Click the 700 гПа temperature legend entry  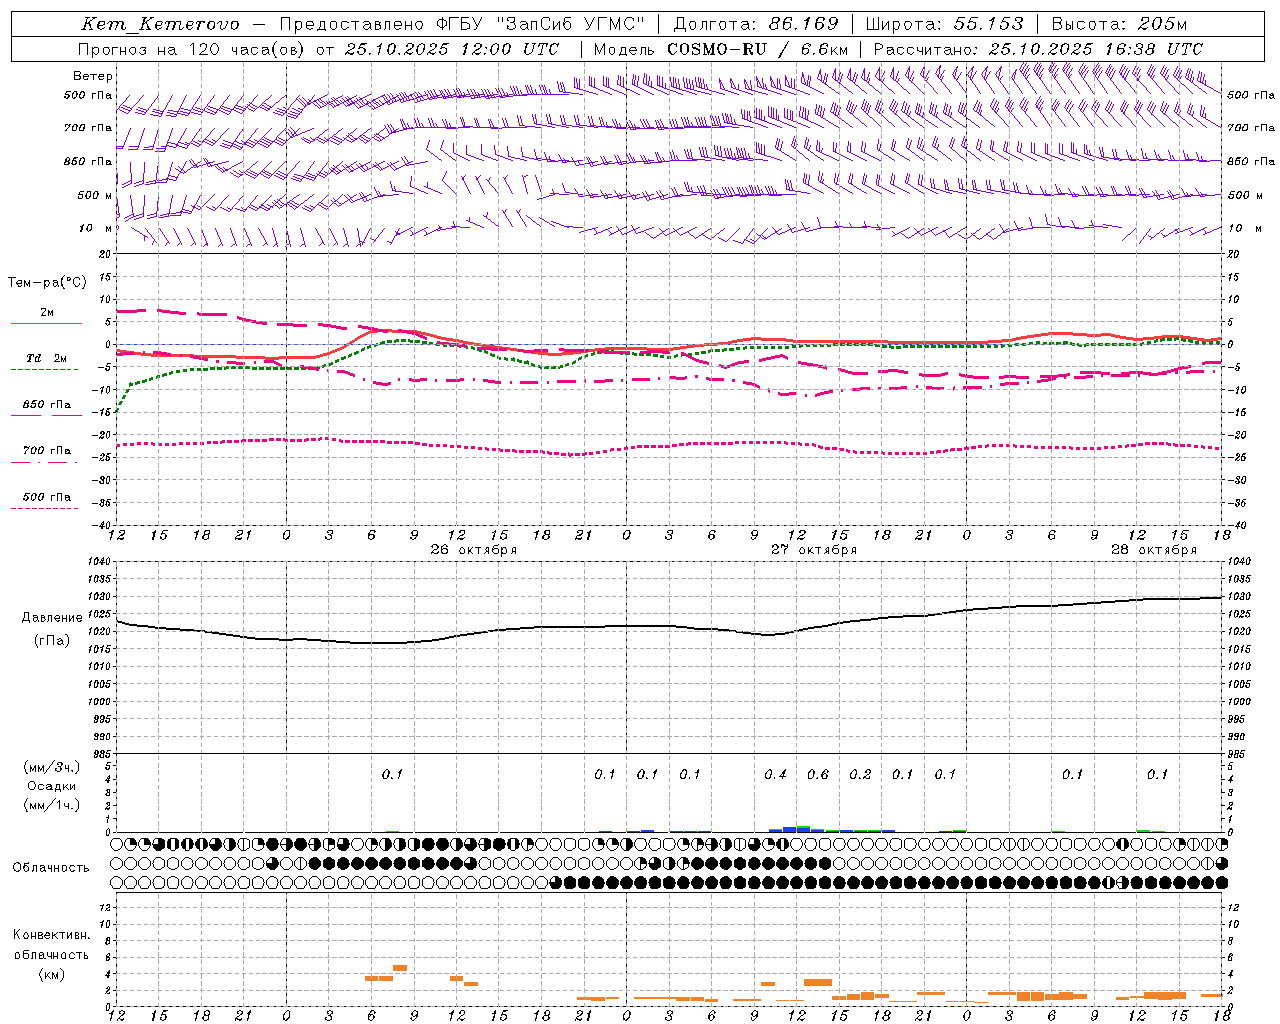click(x=47, y=450)
